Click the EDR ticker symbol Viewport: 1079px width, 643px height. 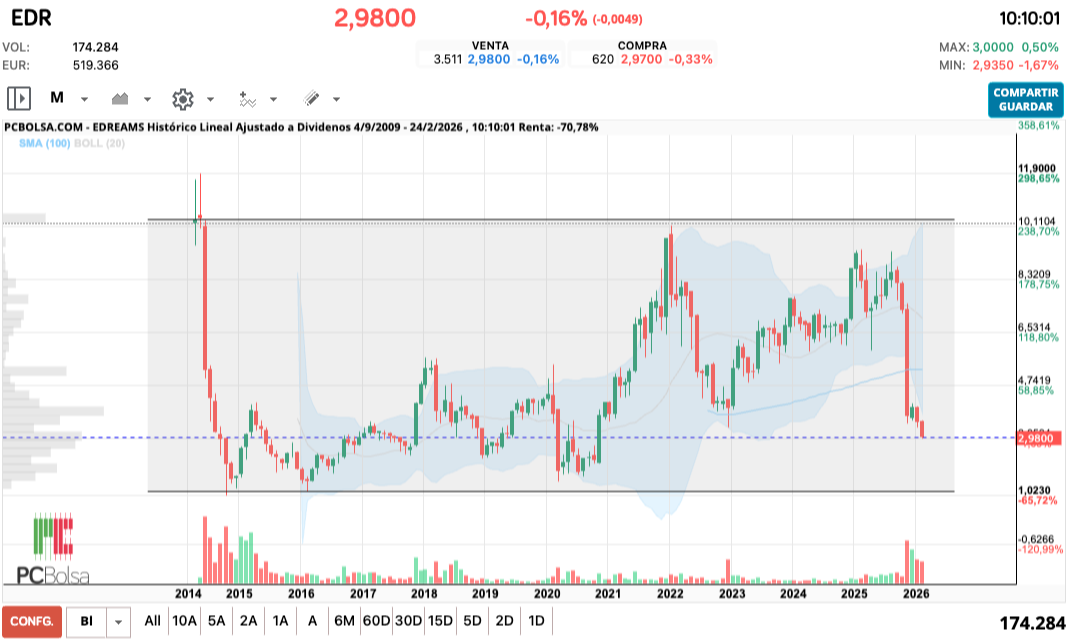pyautogui.click(x=31, y=17)
